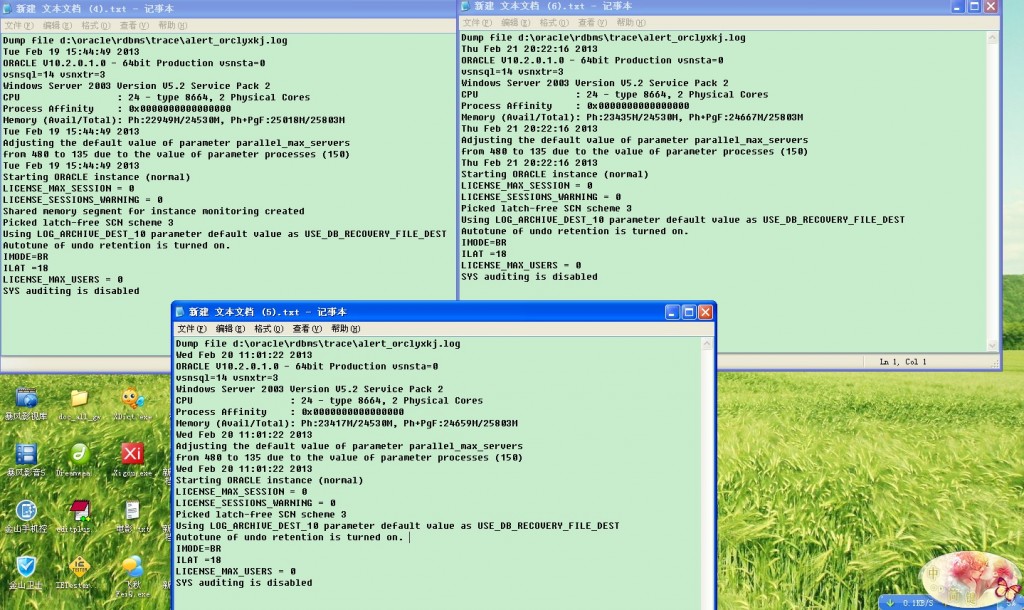Click the resize grip of document (6) window

click(x=995, y=363)
